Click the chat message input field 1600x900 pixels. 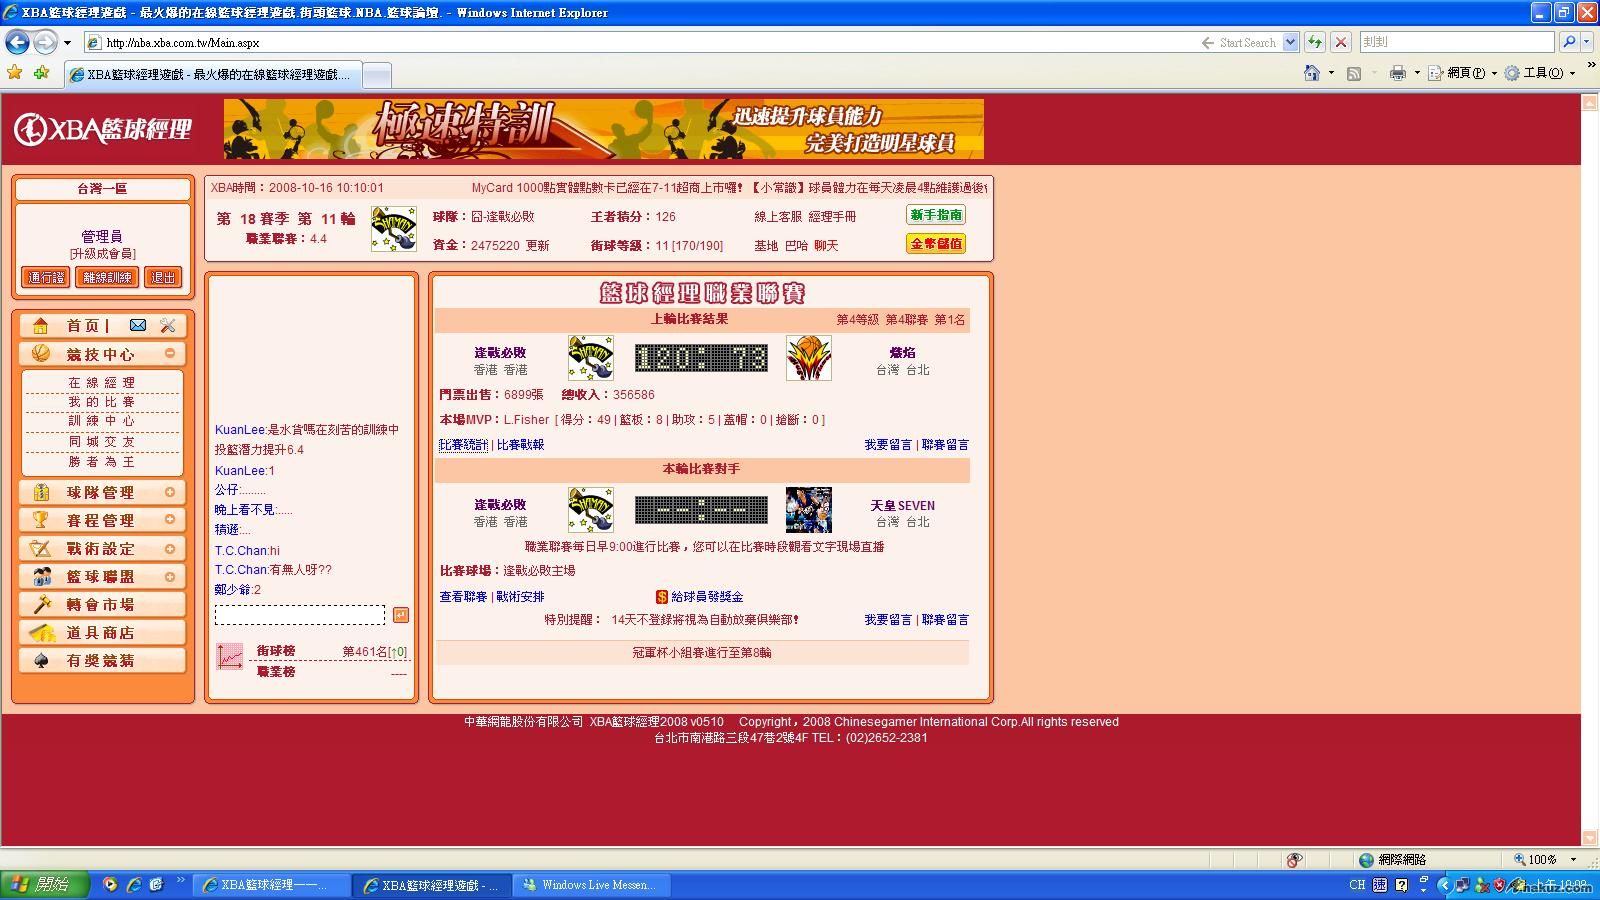(300, 615)
